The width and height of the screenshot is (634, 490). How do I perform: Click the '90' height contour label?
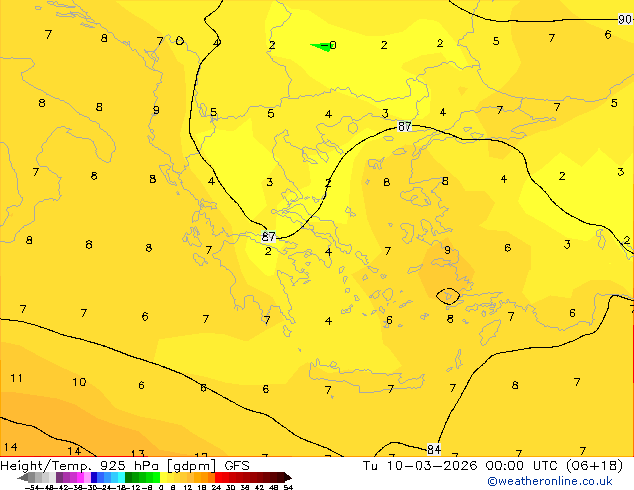point(625,19)
